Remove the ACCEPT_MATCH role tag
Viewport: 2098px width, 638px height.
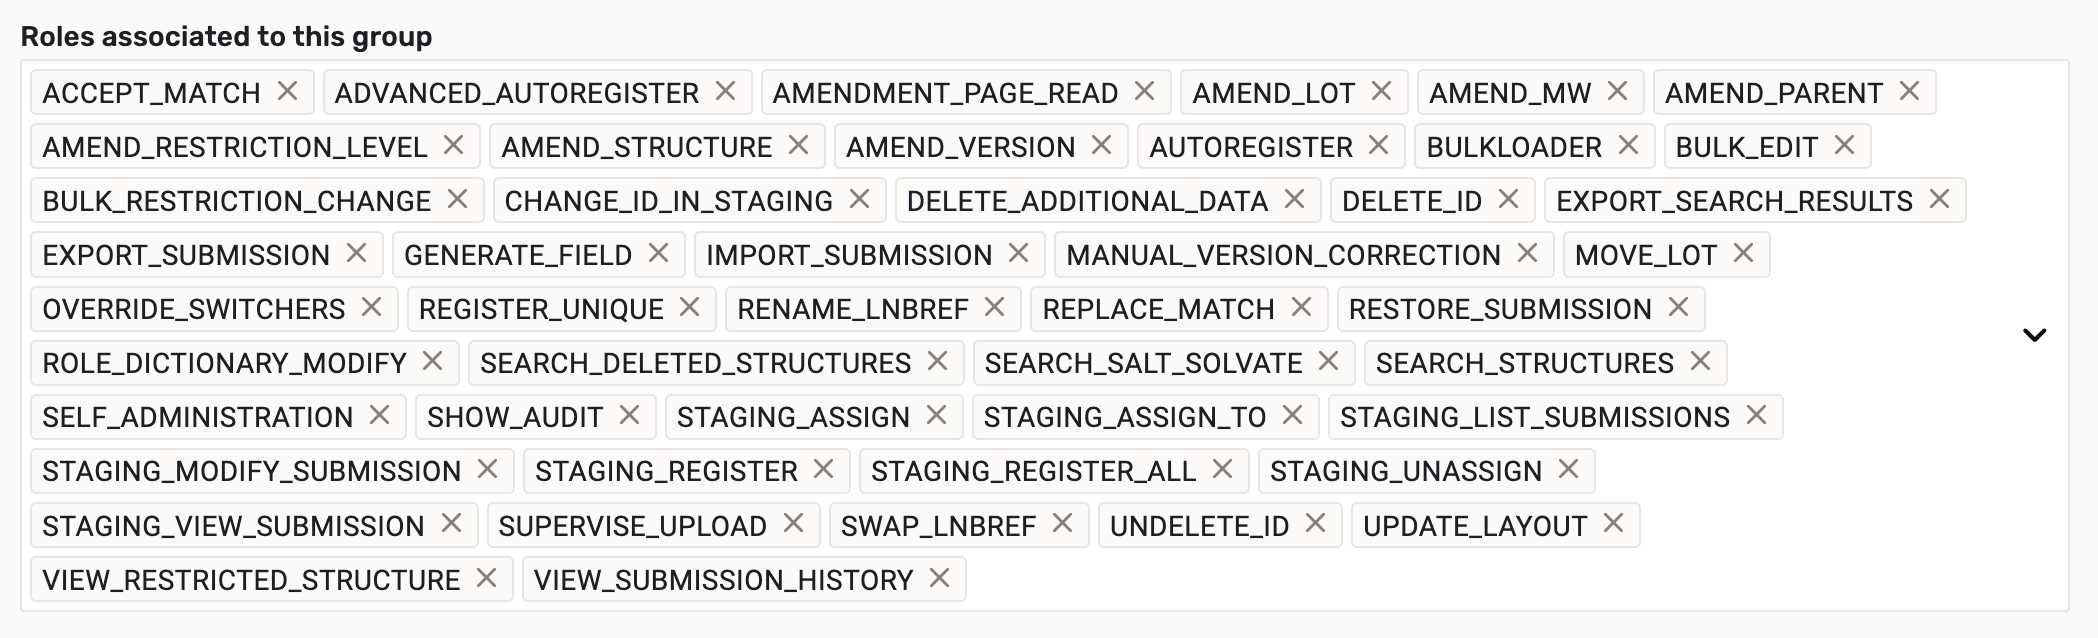pyautogui.click(x=287, y=92)
